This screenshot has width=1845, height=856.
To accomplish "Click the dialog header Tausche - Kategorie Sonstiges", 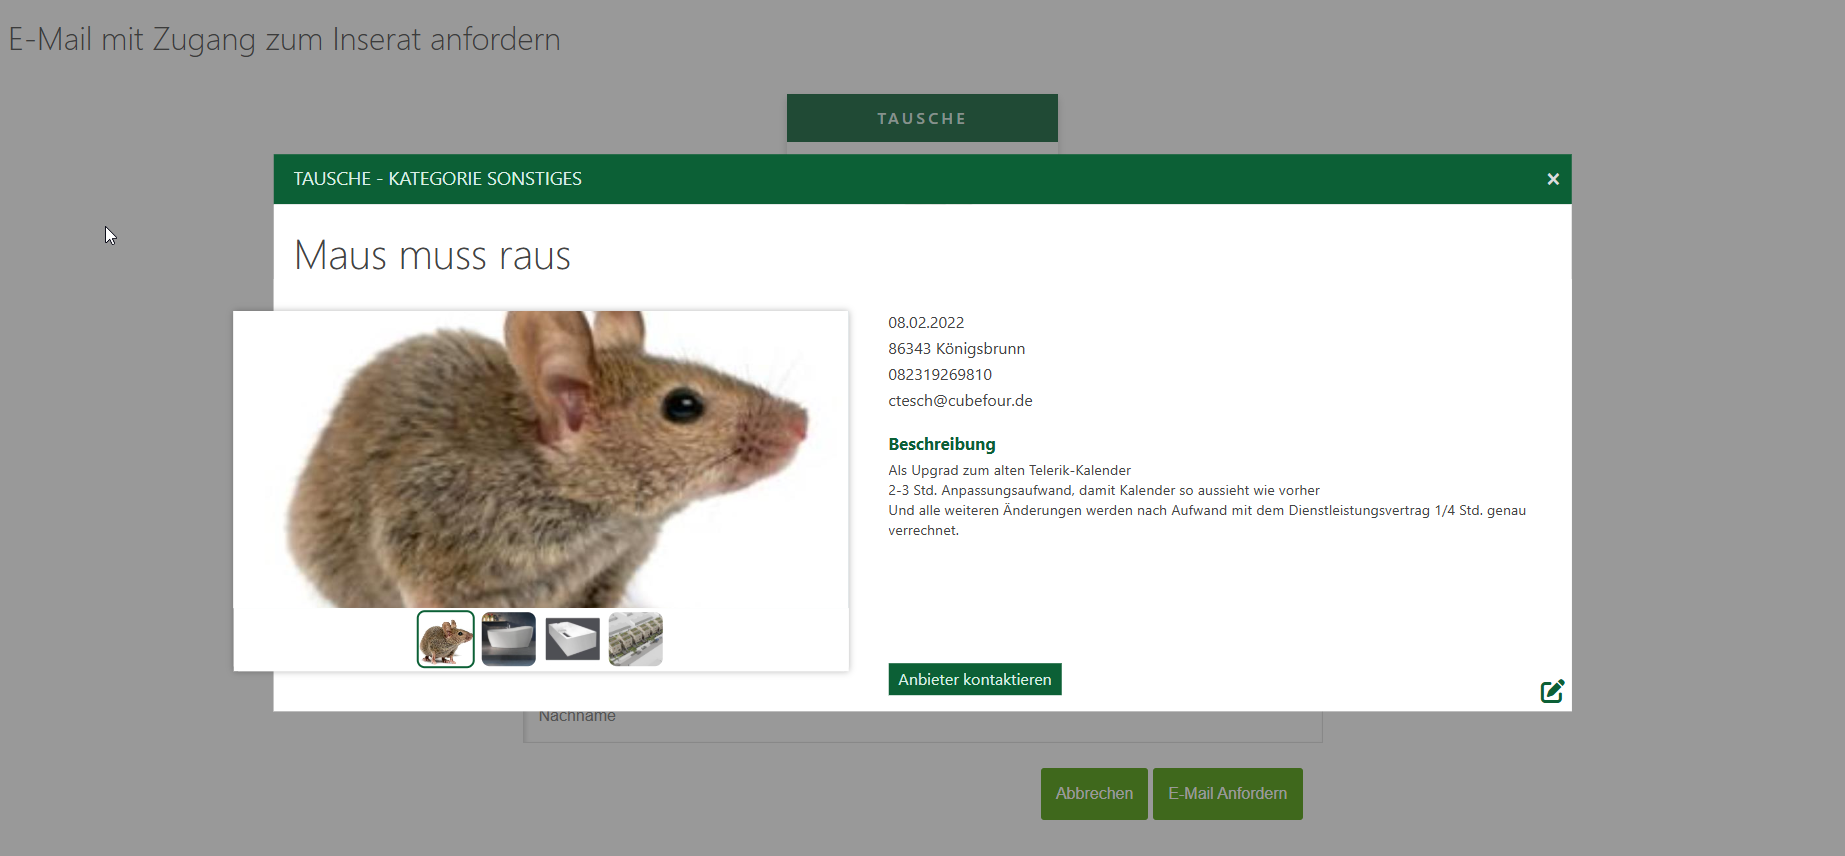I will (x=437, y=179).
